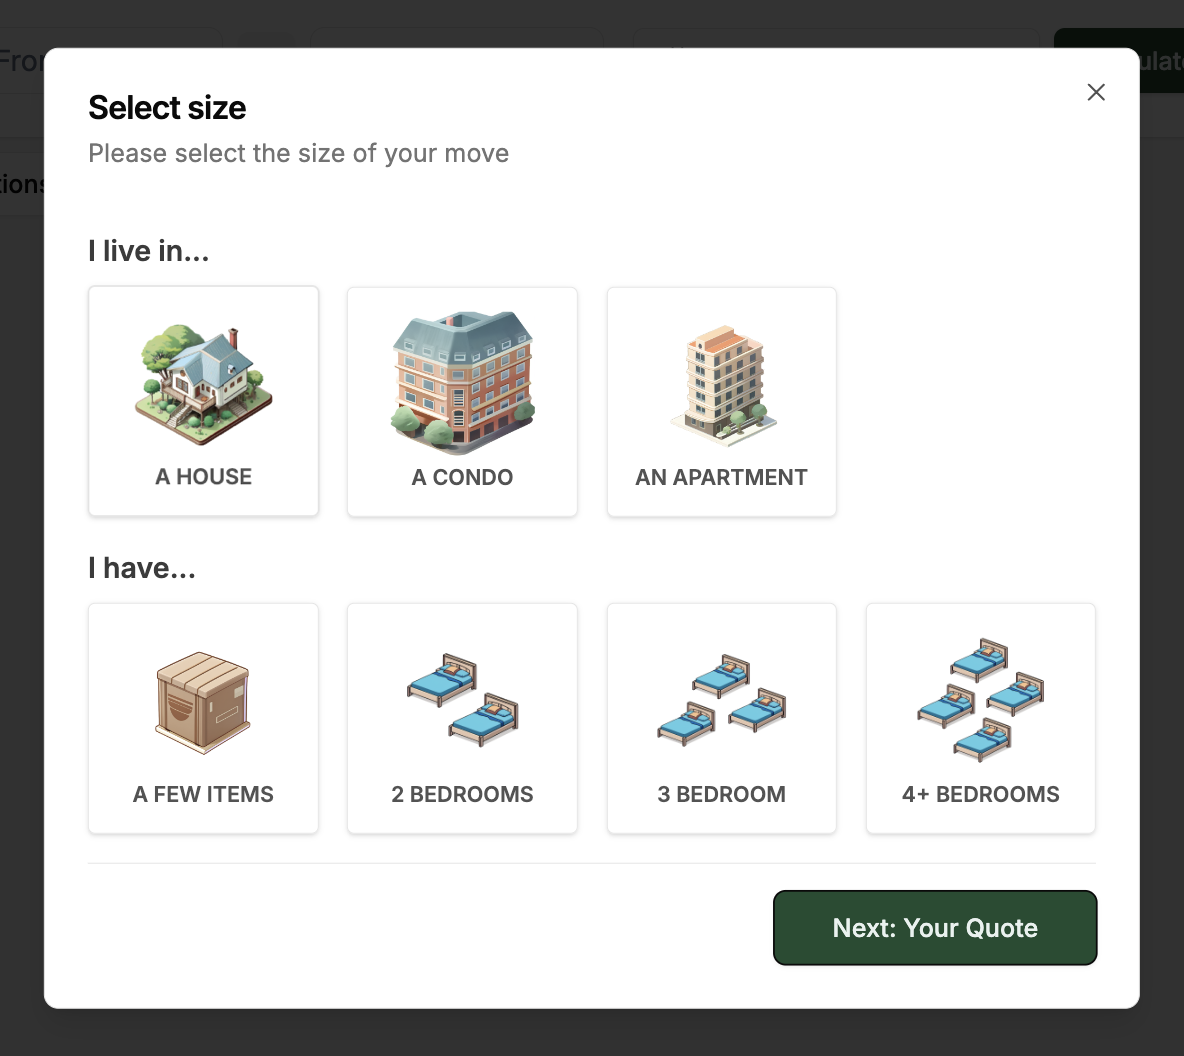Choose the "4+ BEDROOMS" card
This screenshot has height=1056, width=1184.
coord(980,718)
